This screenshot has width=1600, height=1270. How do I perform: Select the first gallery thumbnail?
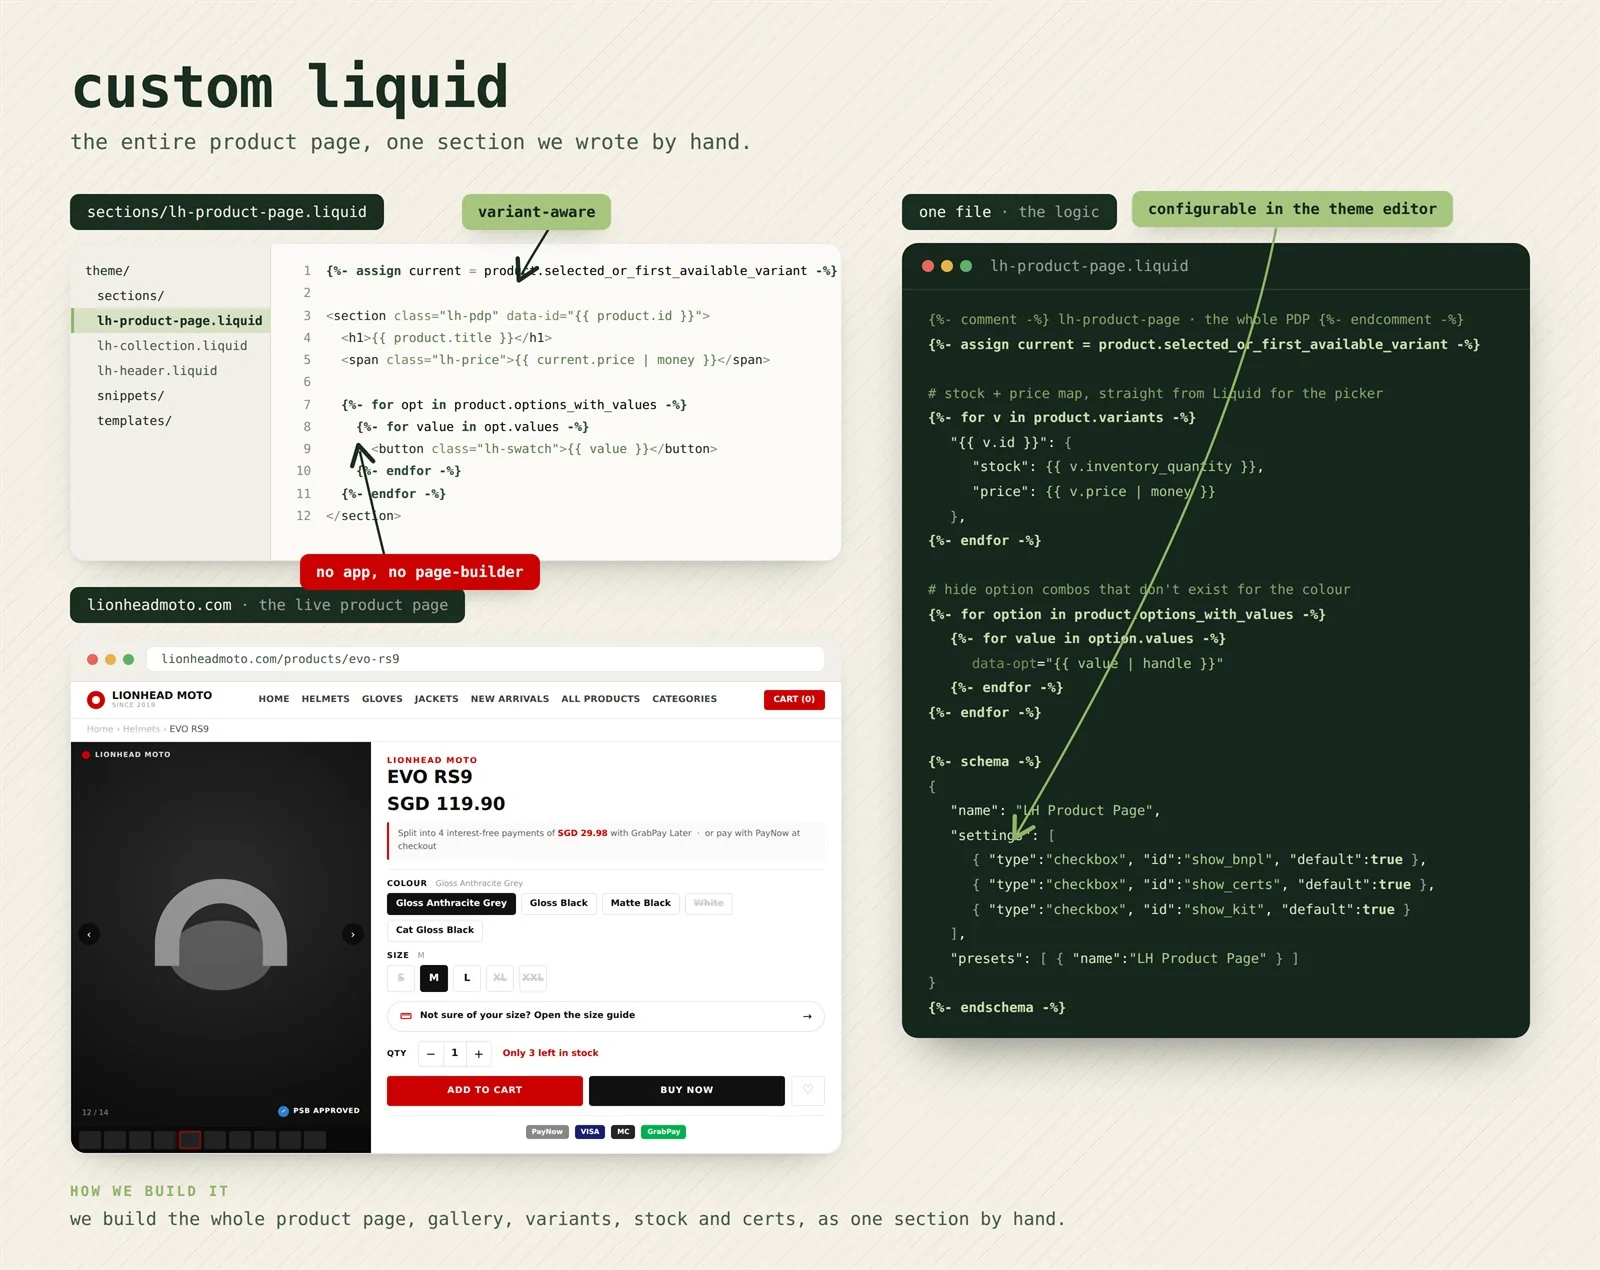point(90,1140)
